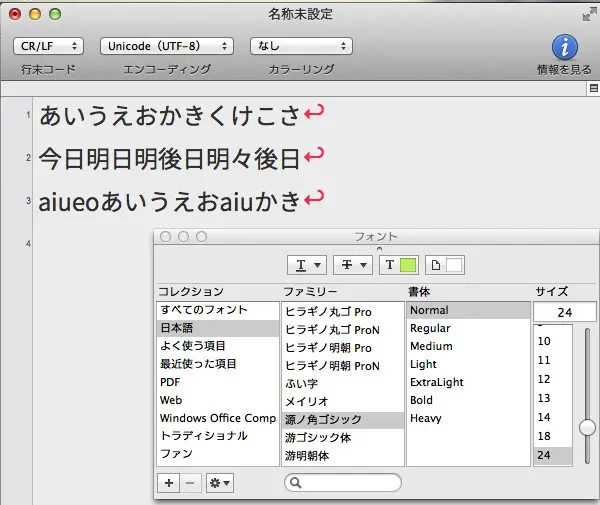The height and width of the screenshot is (505, 600).
Task: Click the font size field showing 24
Action: (x=564, y=312)
